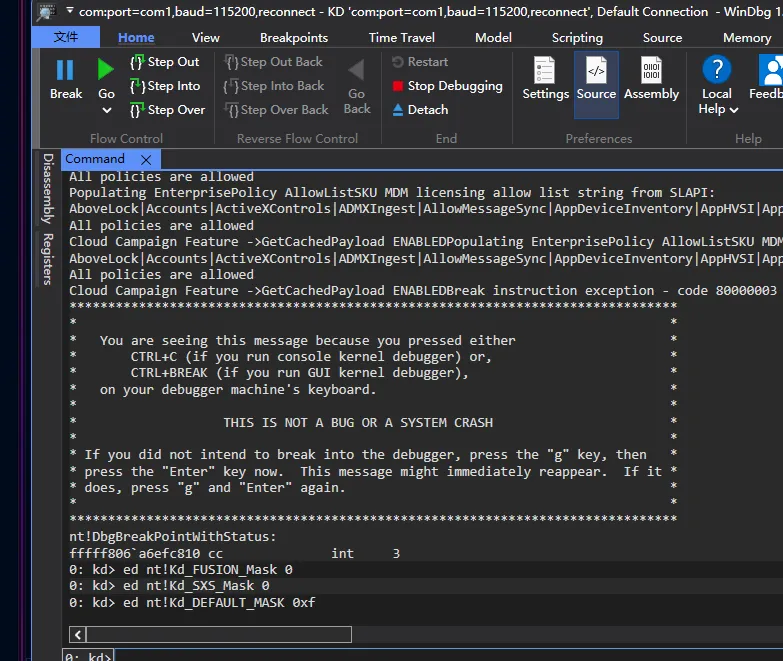Open the Disassembly side panel
The height and width of the screenshot is (661, 783).
[47, 188]
